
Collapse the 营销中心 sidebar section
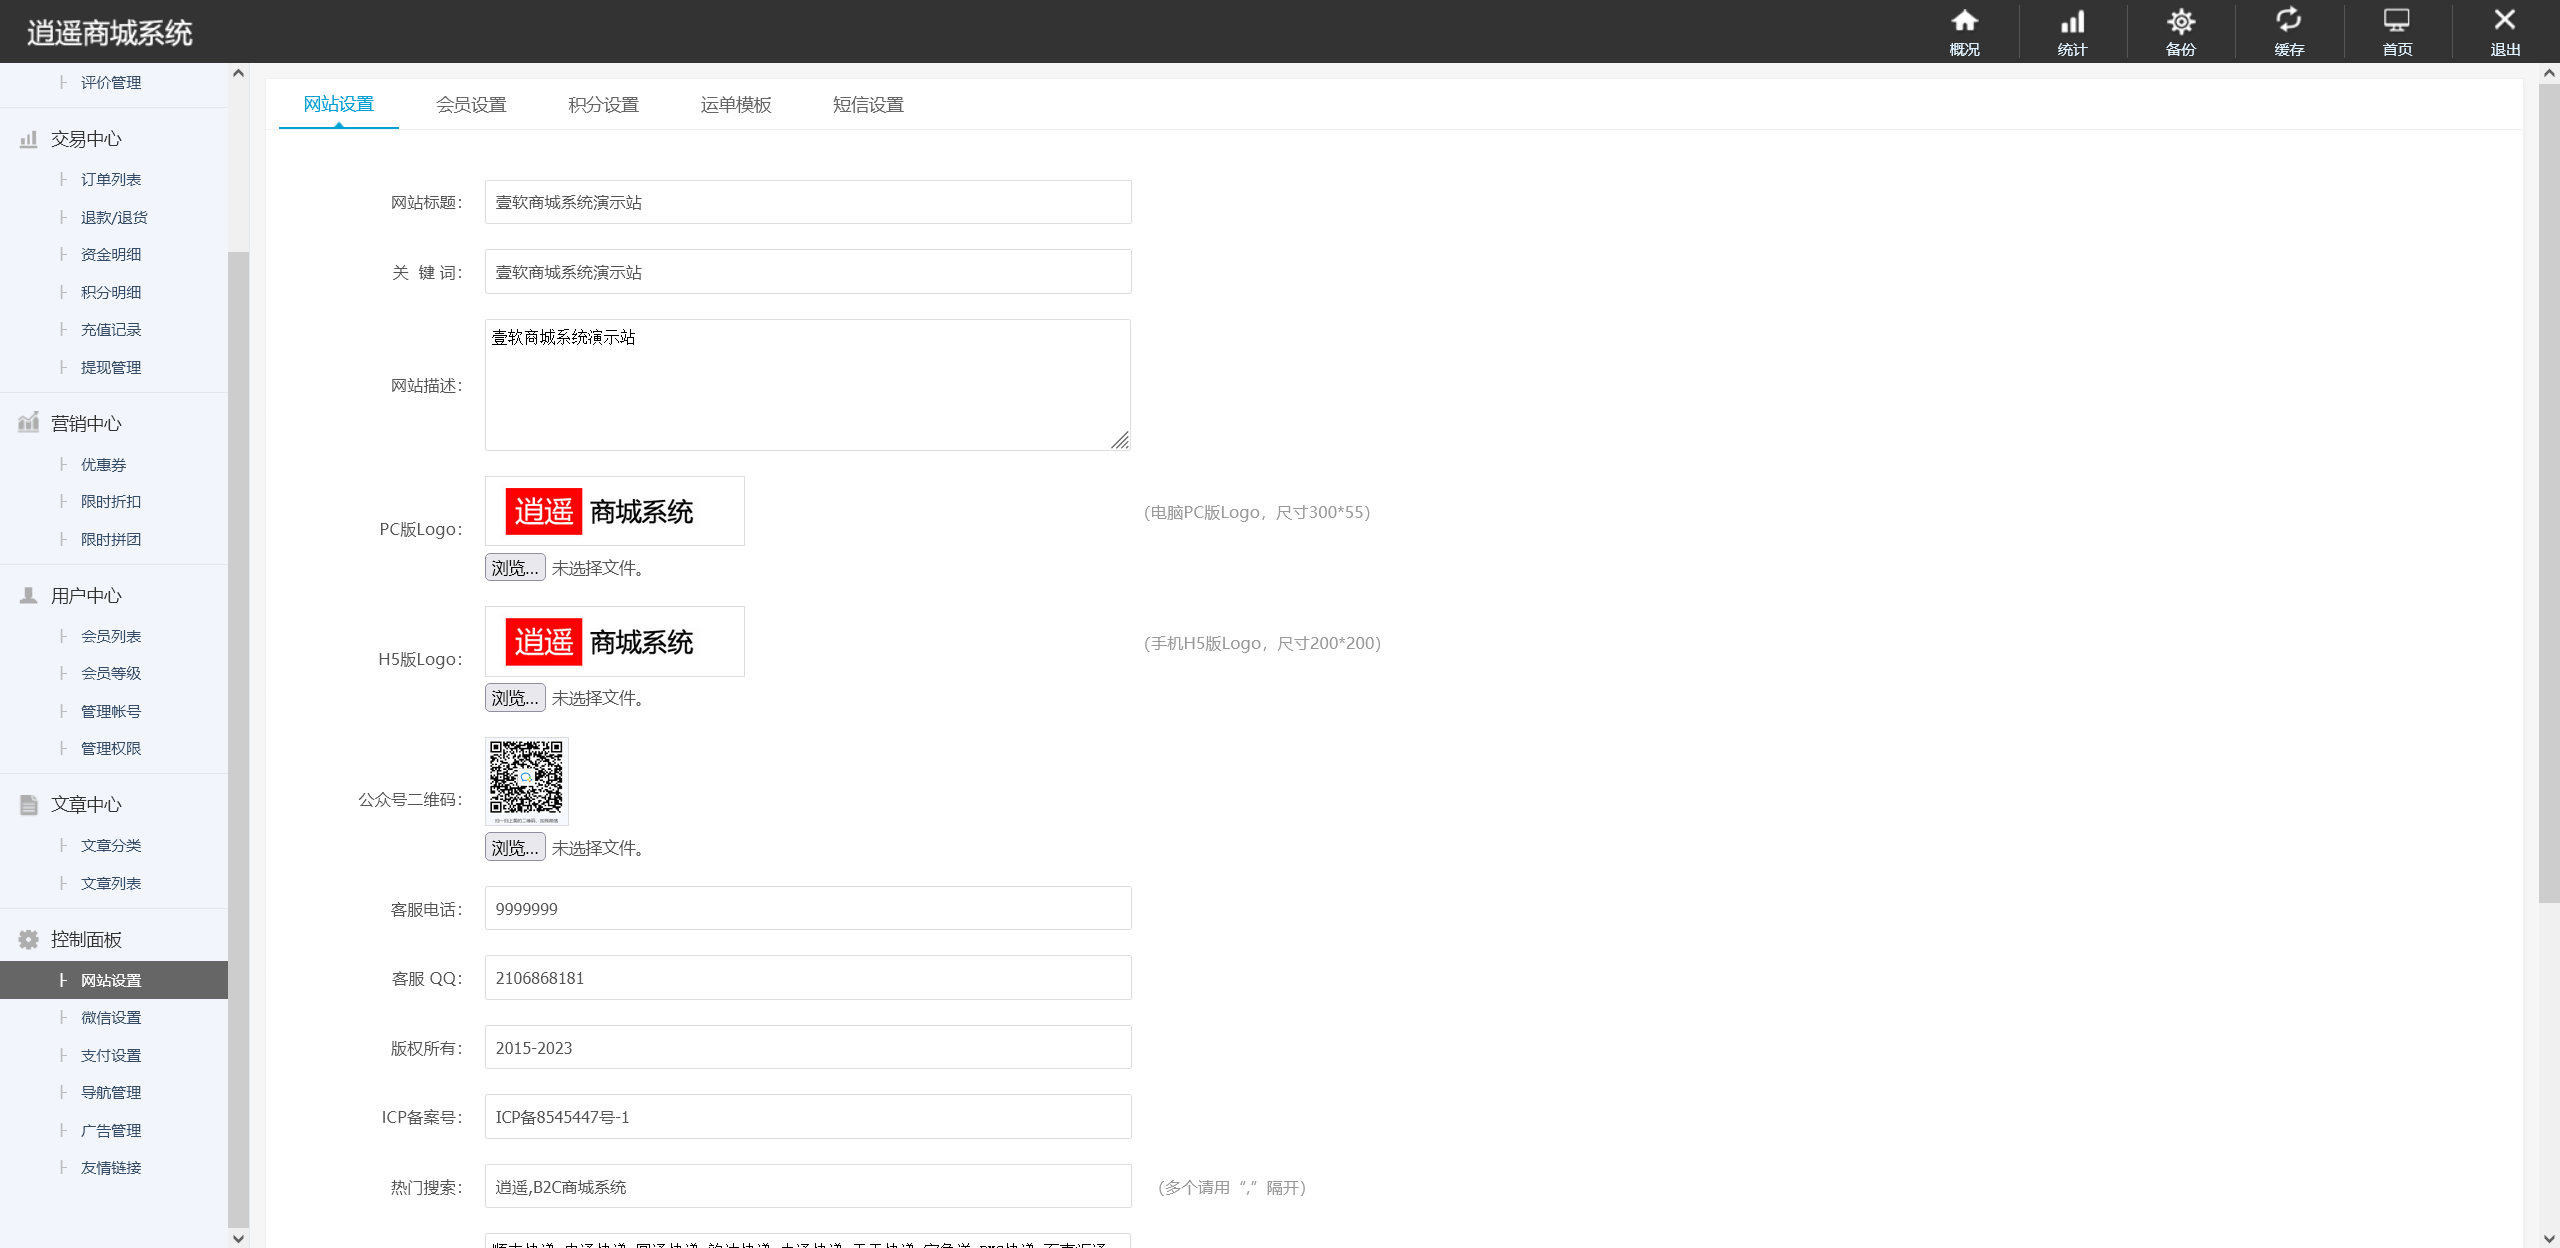86,424
